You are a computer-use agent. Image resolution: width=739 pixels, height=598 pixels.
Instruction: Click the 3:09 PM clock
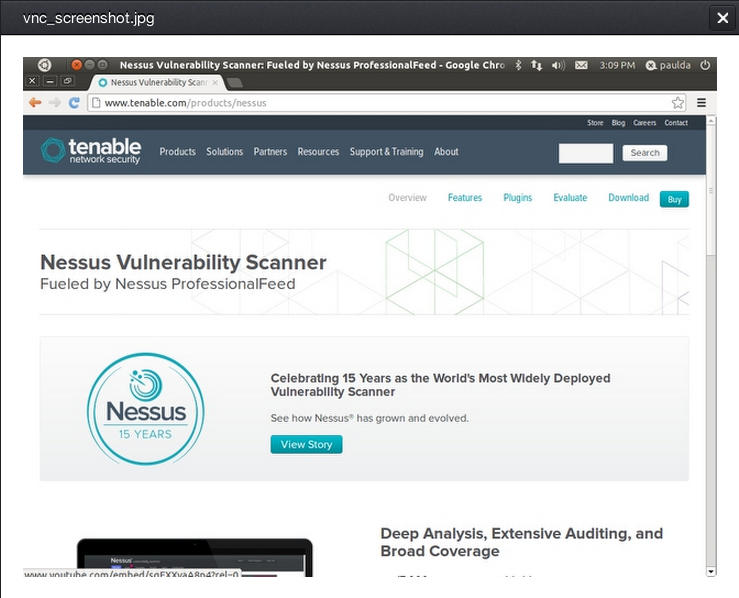pyautogui.click(x=617, y=65)
